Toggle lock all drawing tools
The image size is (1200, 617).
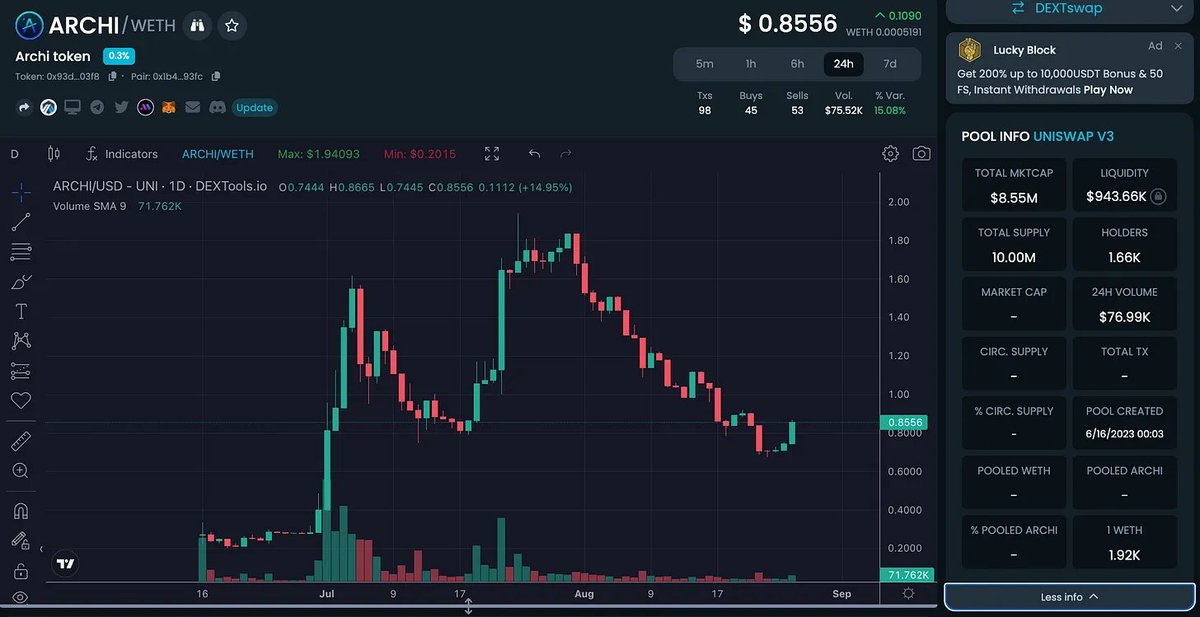point(21,571)
